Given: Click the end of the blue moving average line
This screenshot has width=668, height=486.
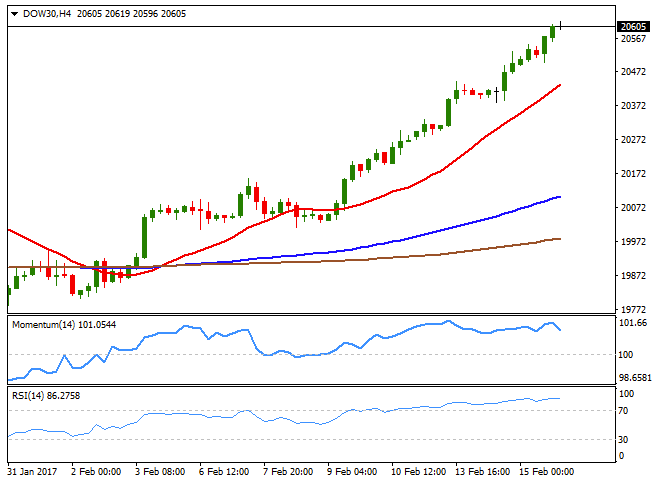Looking at the screenshot, I should (560, 197).
